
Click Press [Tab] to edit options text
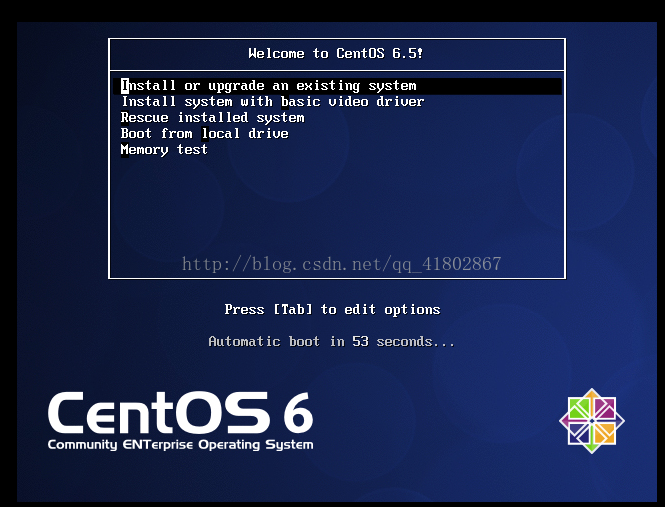click(x=332, y=310)
